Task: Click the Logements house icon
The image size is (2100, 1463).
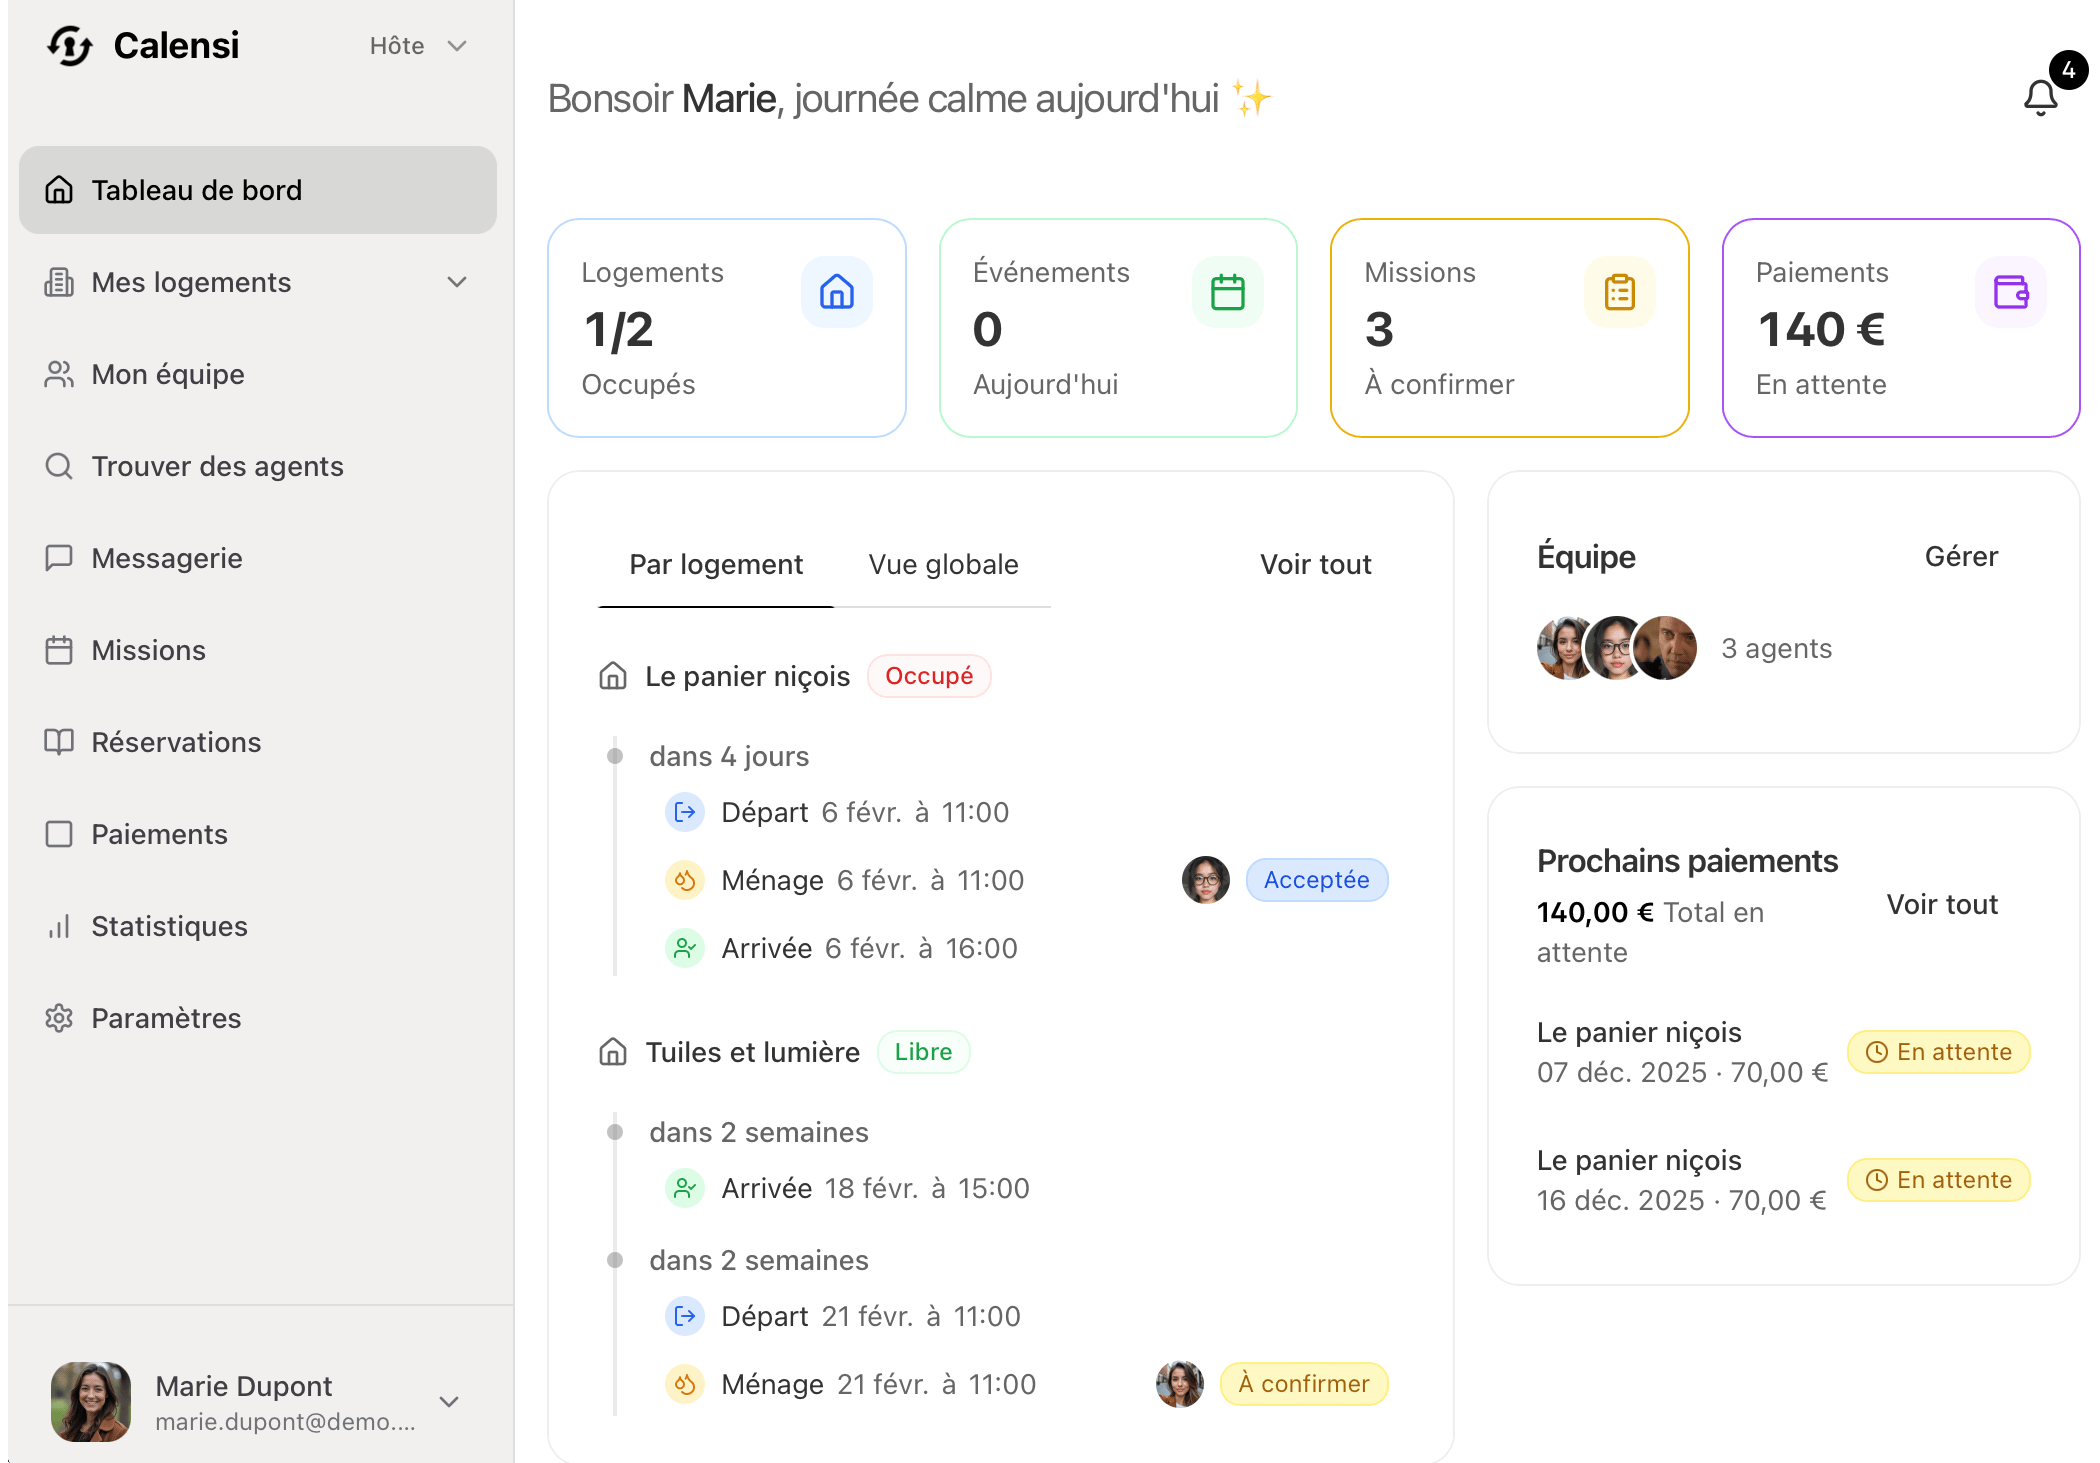Action: (x=836, y=292)
